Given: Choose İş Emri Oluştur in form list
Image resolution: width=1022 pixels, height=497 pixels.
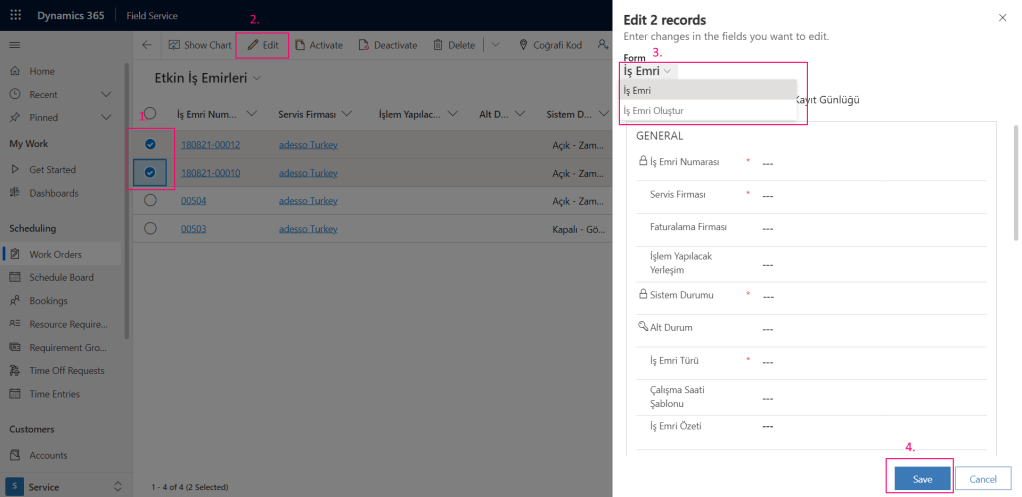Looking at the screenshot, I should pyautogui.click(x=708, y=111).
